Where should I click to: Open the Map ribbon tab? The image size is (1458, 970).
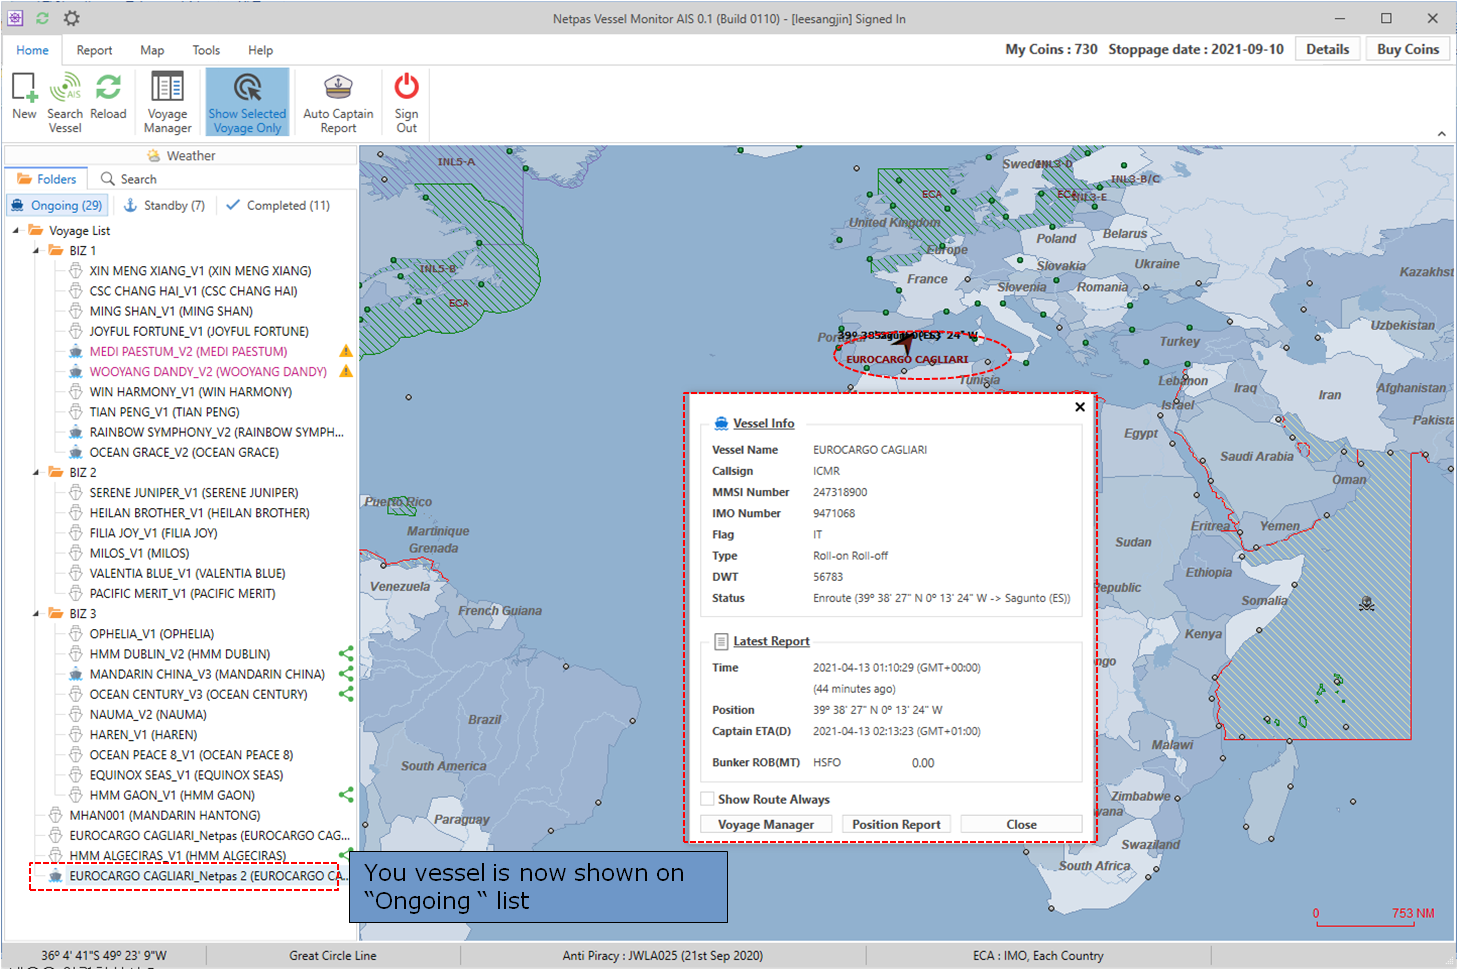pos(152,50)
